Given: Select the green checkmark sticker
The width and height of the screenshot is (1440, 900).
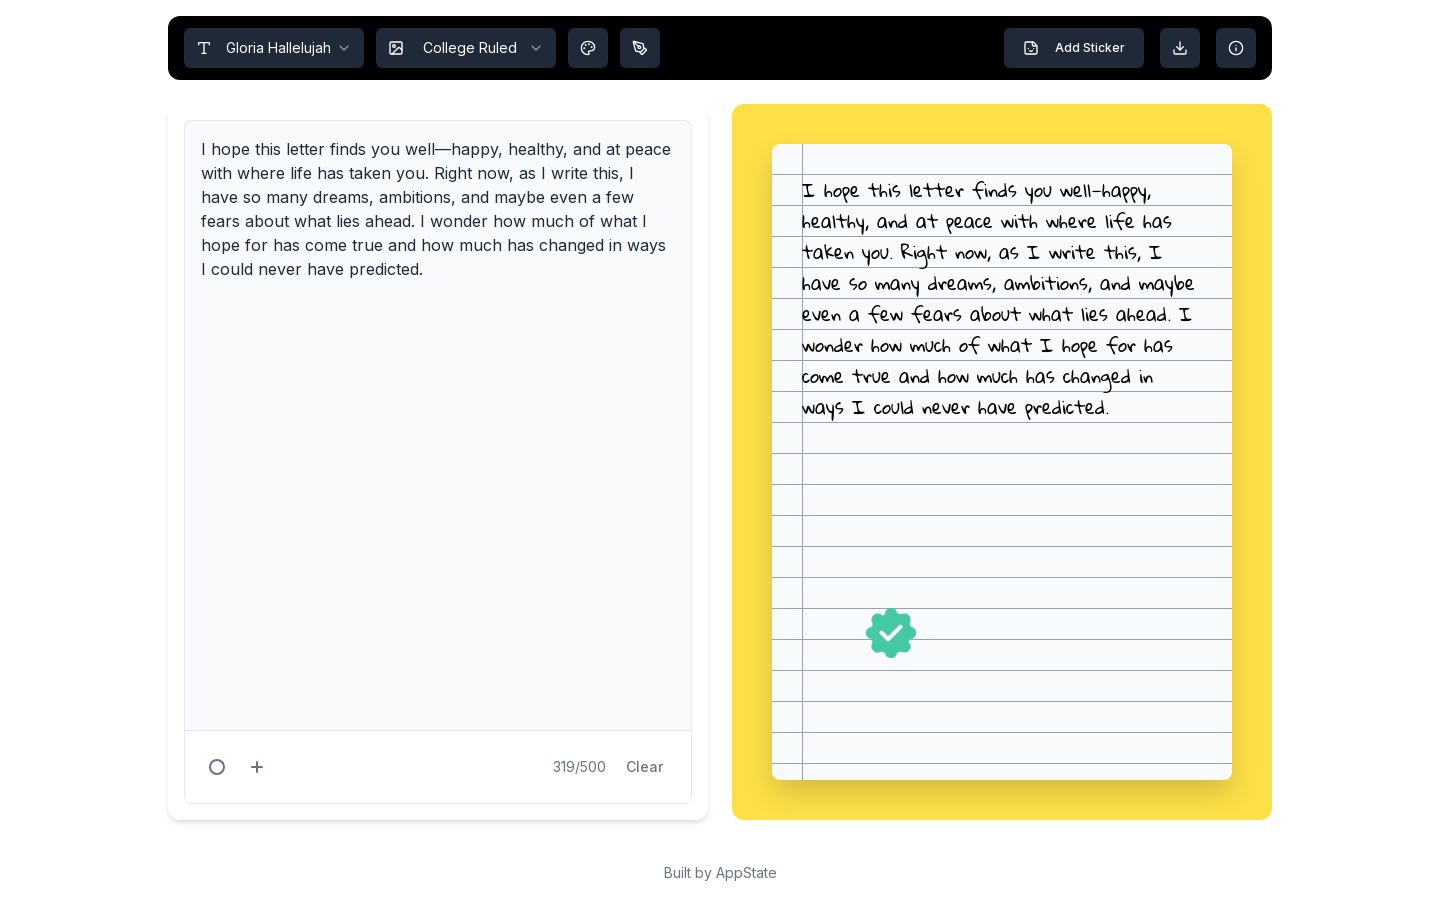Looking at the screenshot, I should [x=891, y=633].
